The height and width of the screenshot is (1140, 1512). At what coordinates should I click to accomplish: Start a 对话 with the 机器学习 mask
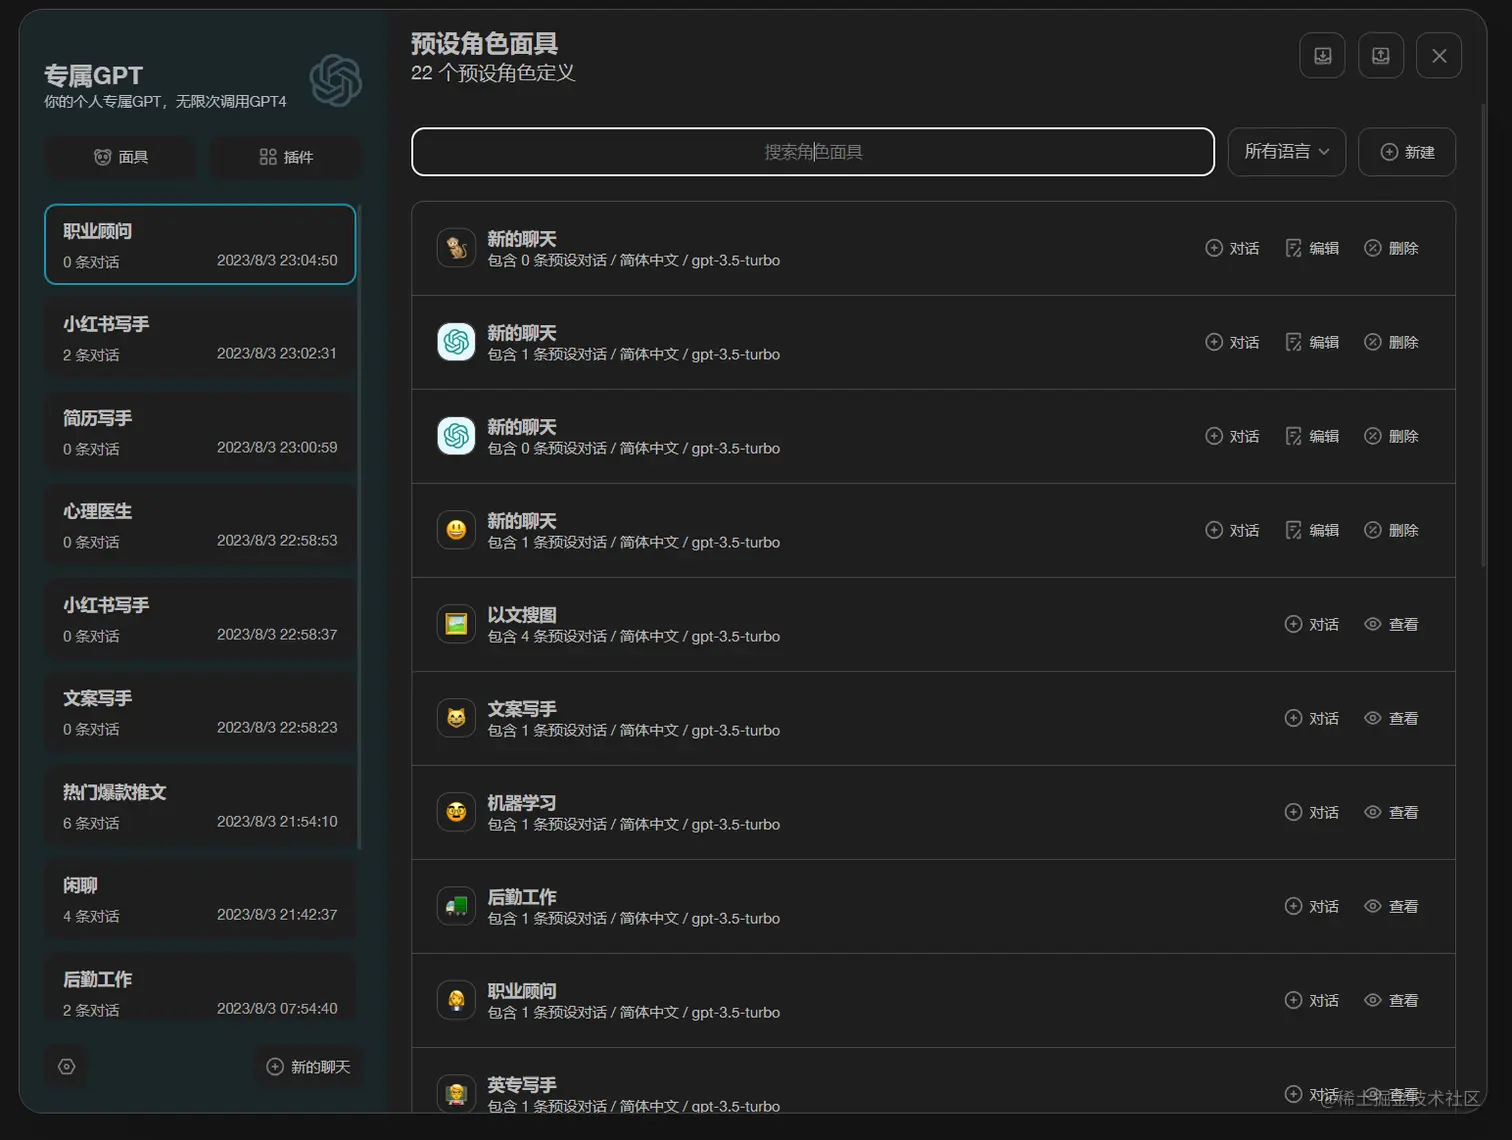tap(1312, 812)
